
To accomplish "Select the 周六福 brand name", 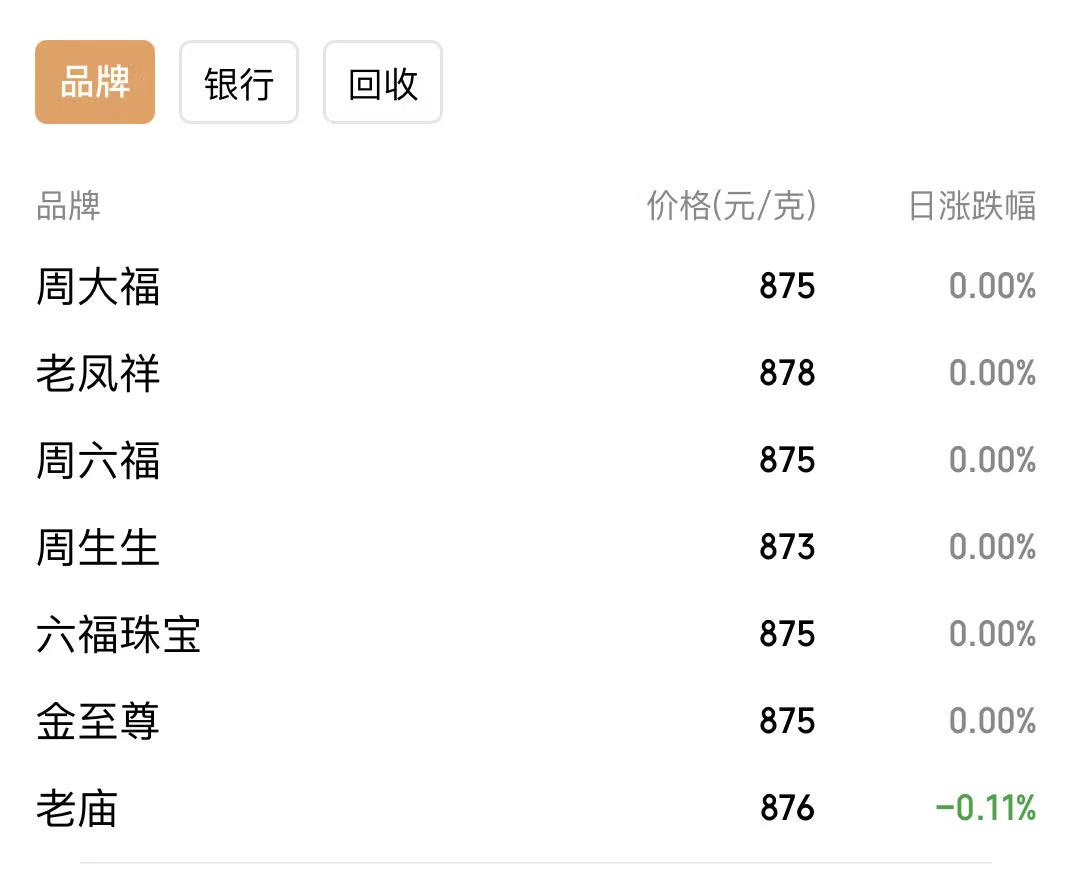I will click(98, 460).
